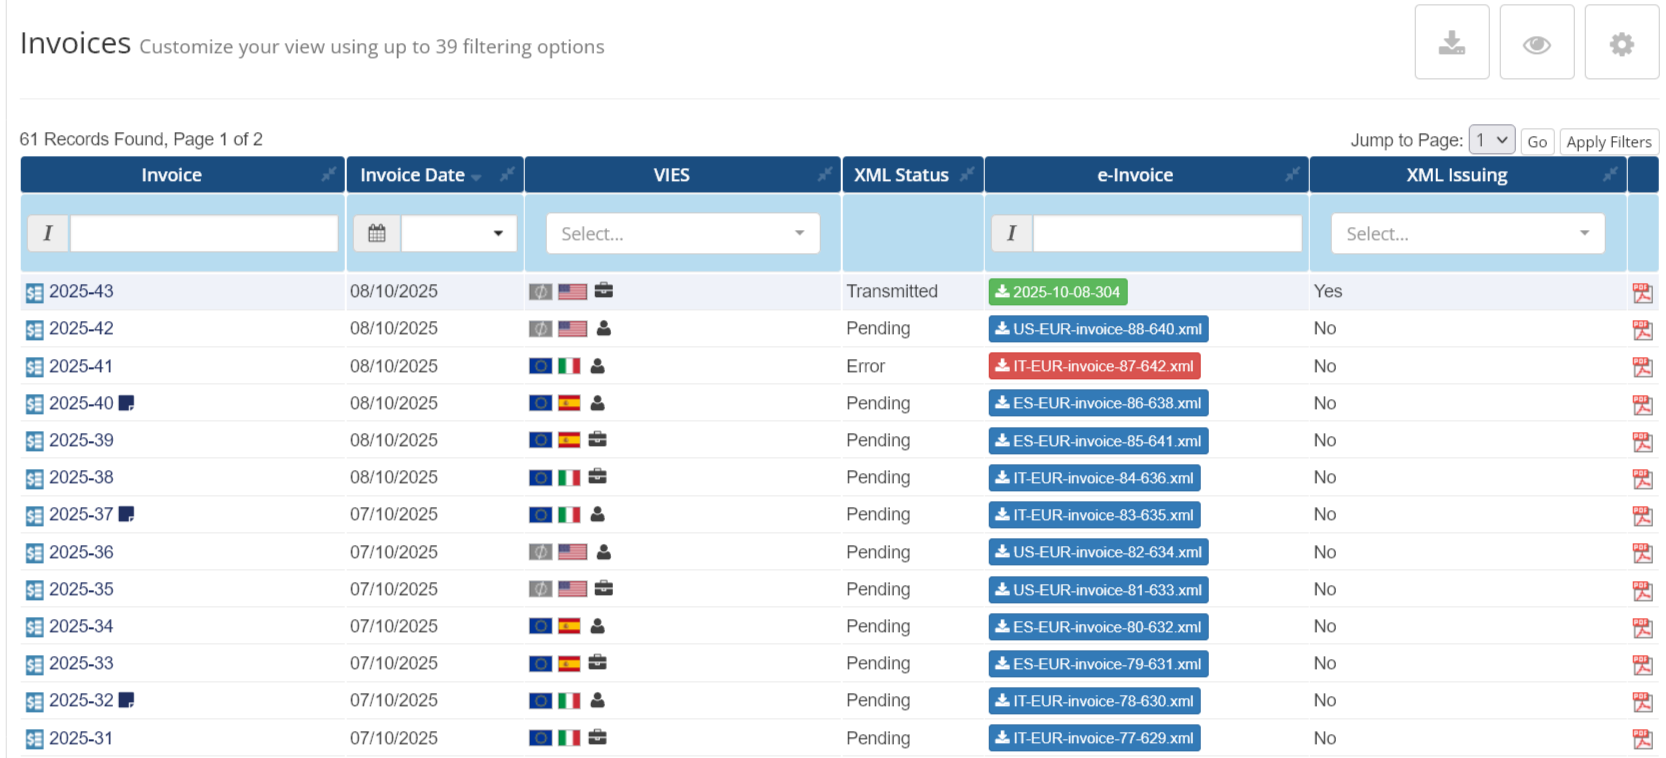
Task: Click the XML Status column header
Action: pyautogui.click(x=900, y=175)
